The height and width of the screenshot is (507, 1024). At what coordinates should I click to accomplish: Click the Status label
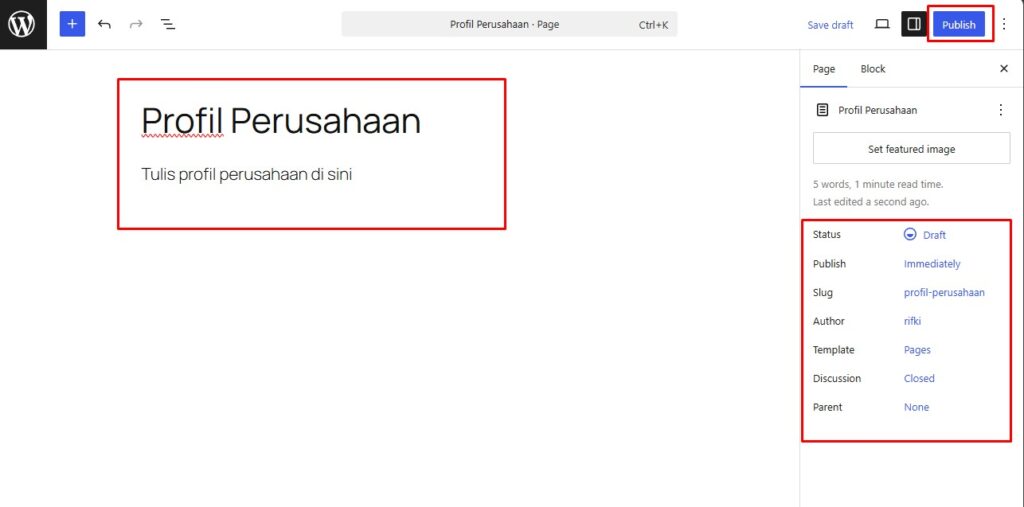[x=827, y=234]
